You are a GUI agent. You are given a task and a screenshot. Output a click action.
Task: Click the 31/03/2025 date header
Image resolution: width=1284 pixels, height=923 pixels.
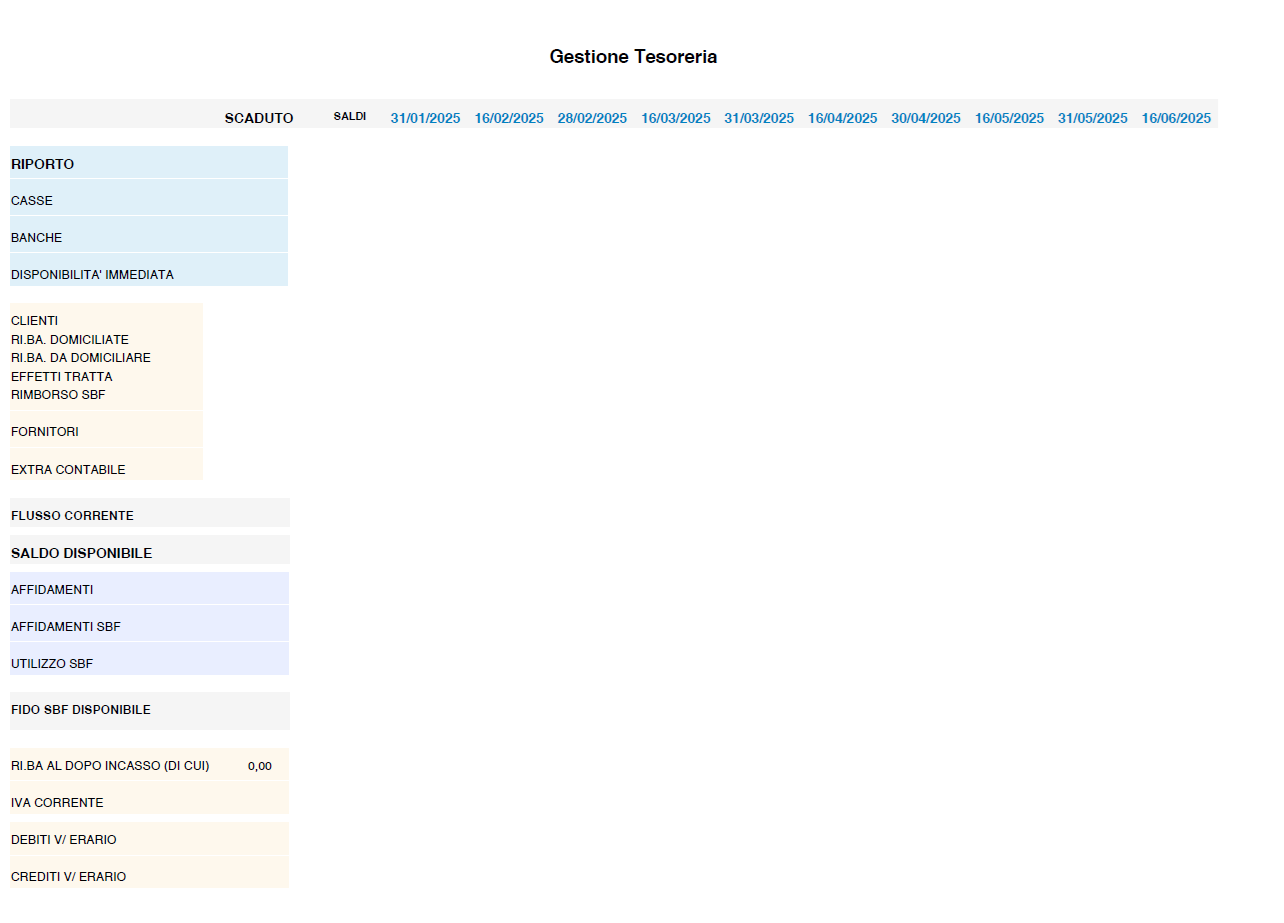[x=759, y=118]
